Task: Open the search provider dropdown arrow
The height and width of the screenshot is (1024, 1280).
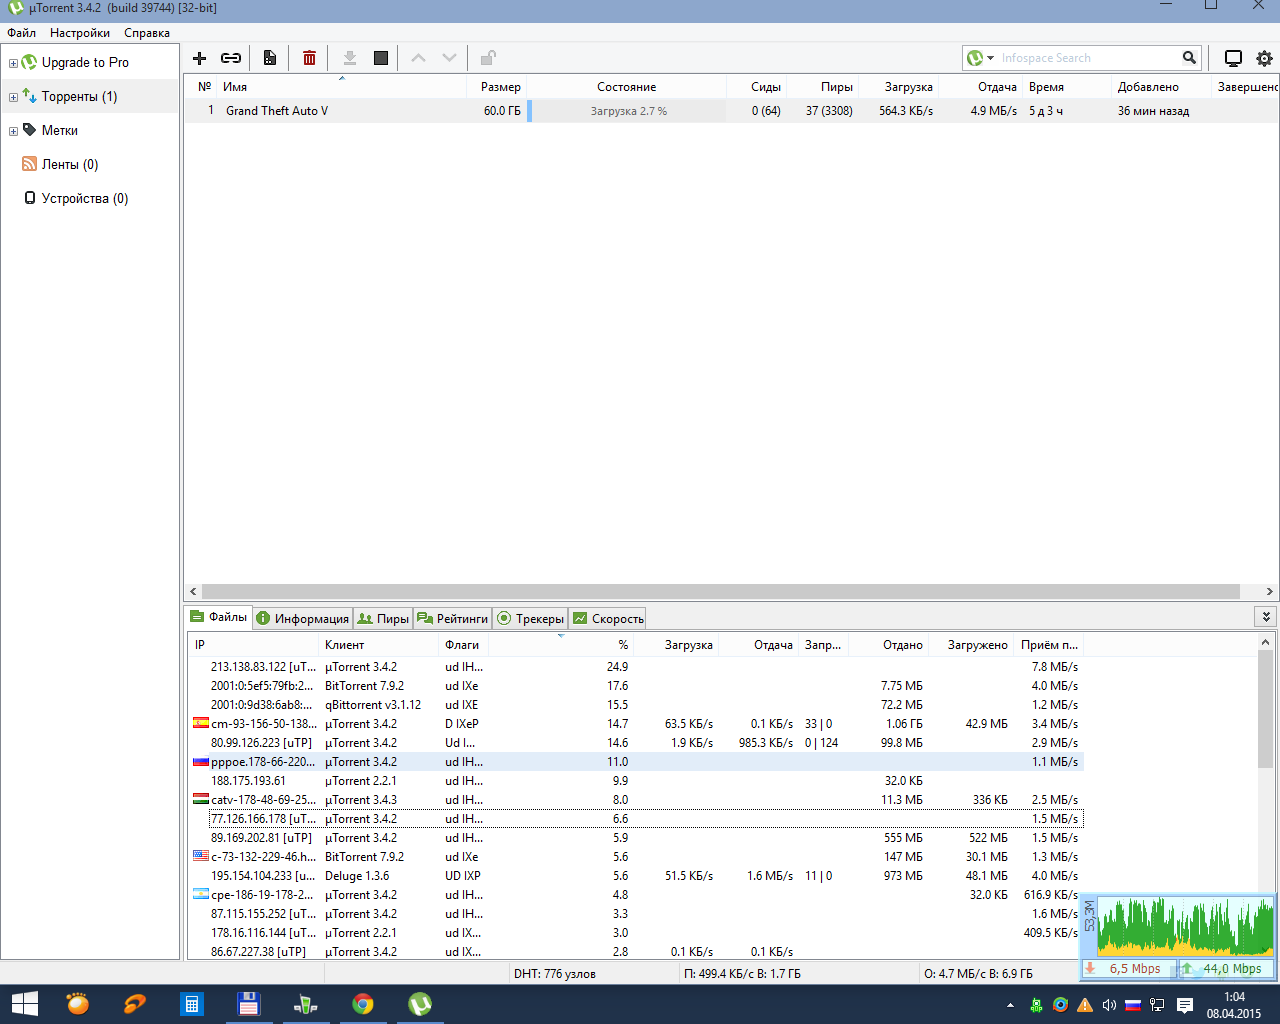Action: click(x=991, y=58)
